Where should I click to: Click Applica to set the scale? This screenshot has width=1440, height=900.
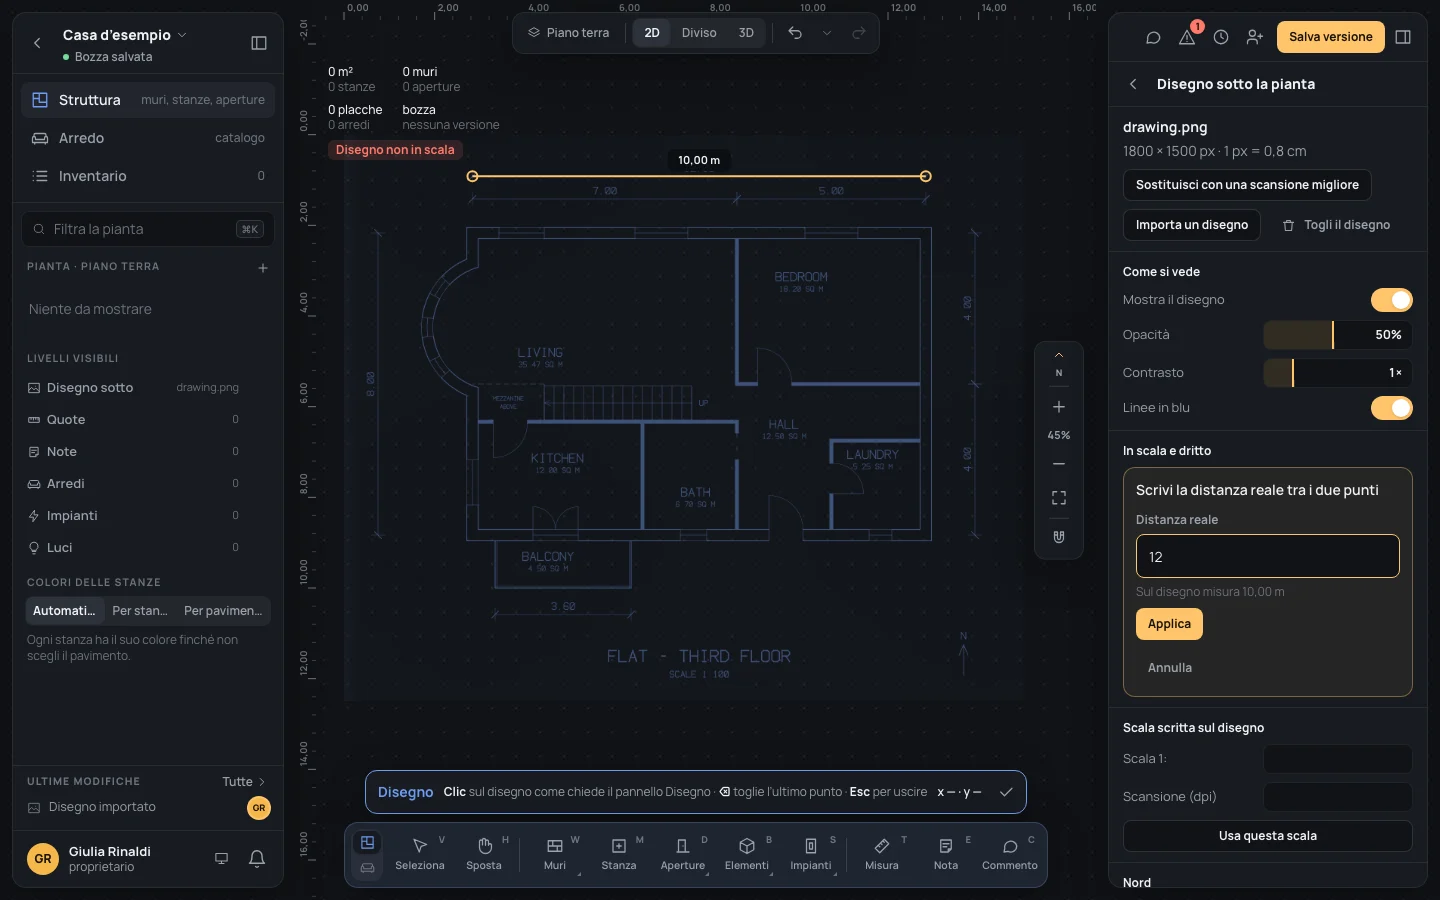1169,624
